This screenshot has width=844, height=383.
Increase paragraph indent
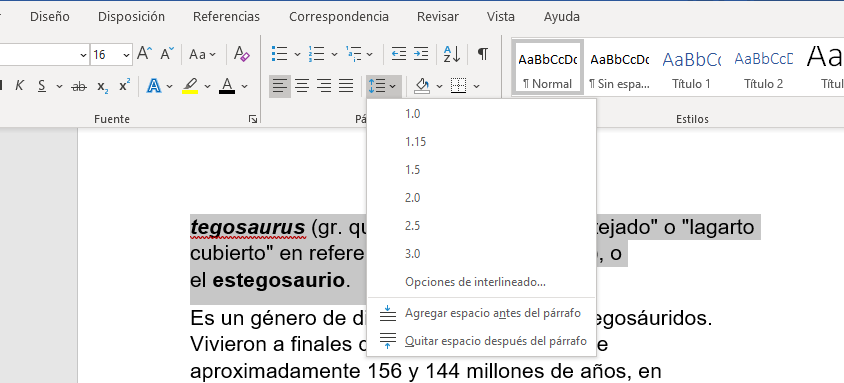click(x=421, y=54)
